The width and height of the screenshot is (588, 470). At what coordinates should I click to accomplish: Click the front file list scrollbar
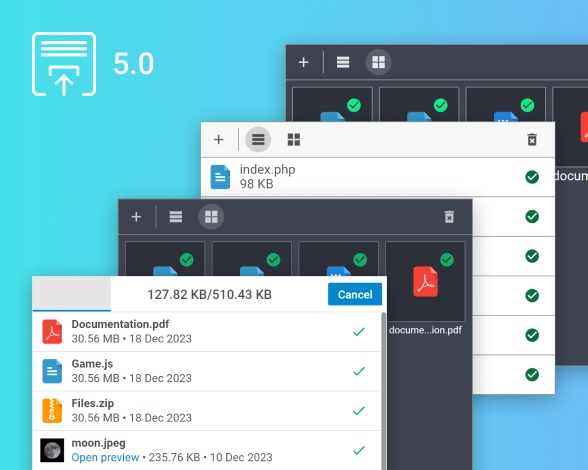pyautogui.click(x=384, y=391)
